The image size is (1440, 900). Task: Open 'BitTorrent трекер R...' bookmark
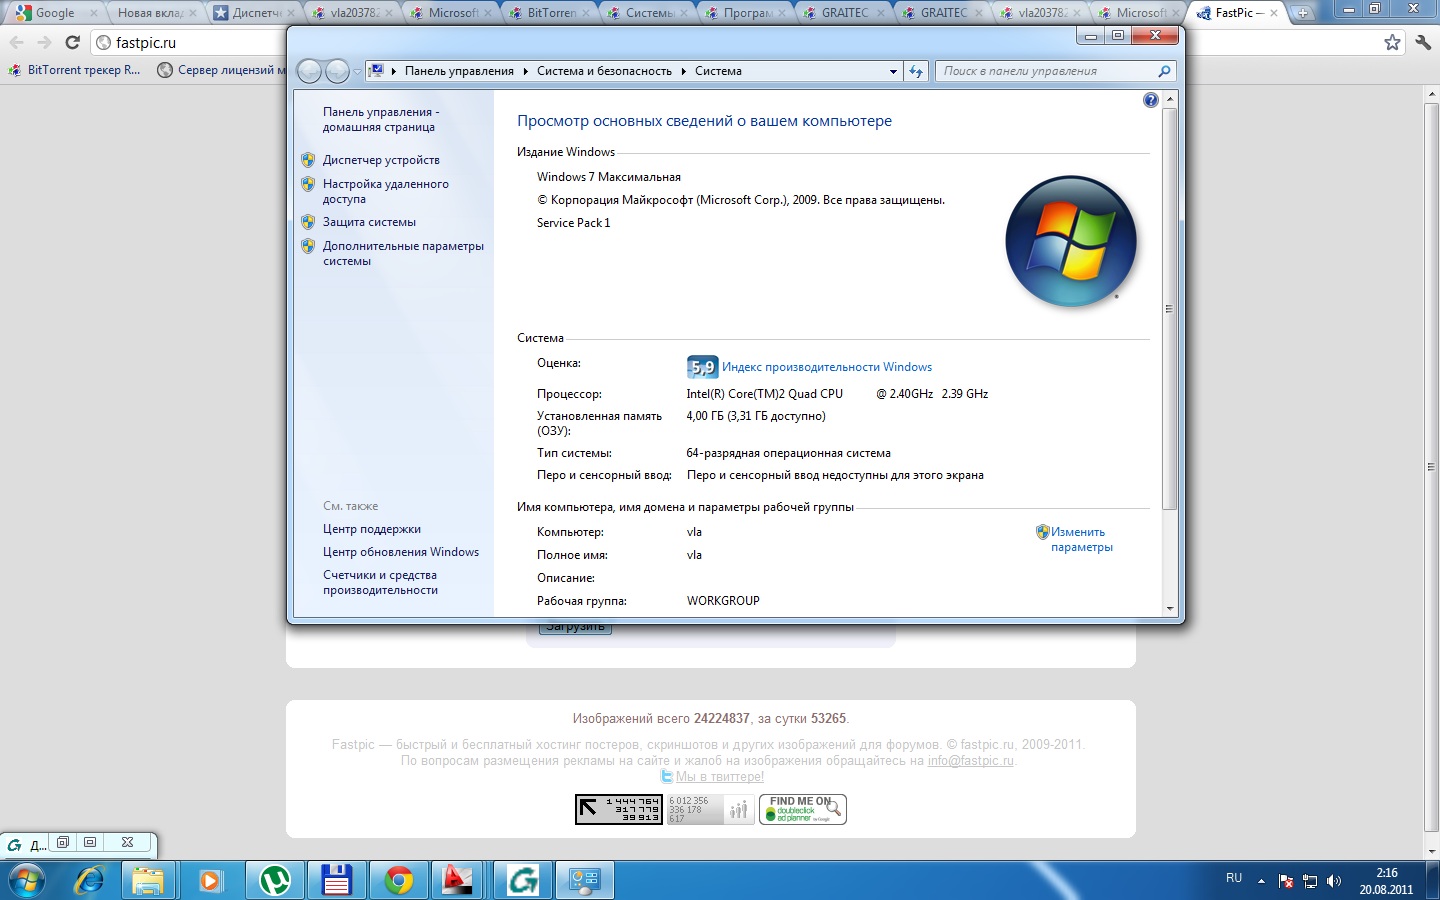pyautogui.click(x=75, y=70)
